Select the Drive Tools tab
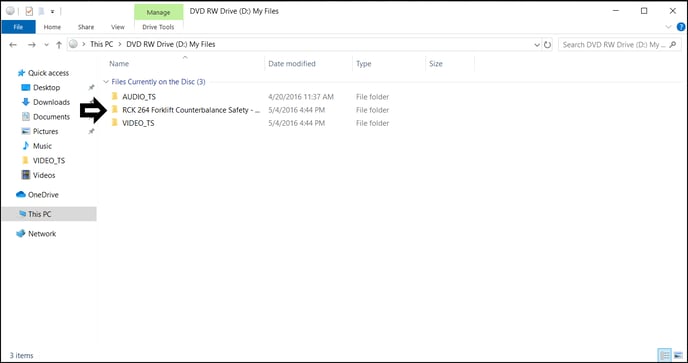The image size is (688, 363). 158,27
